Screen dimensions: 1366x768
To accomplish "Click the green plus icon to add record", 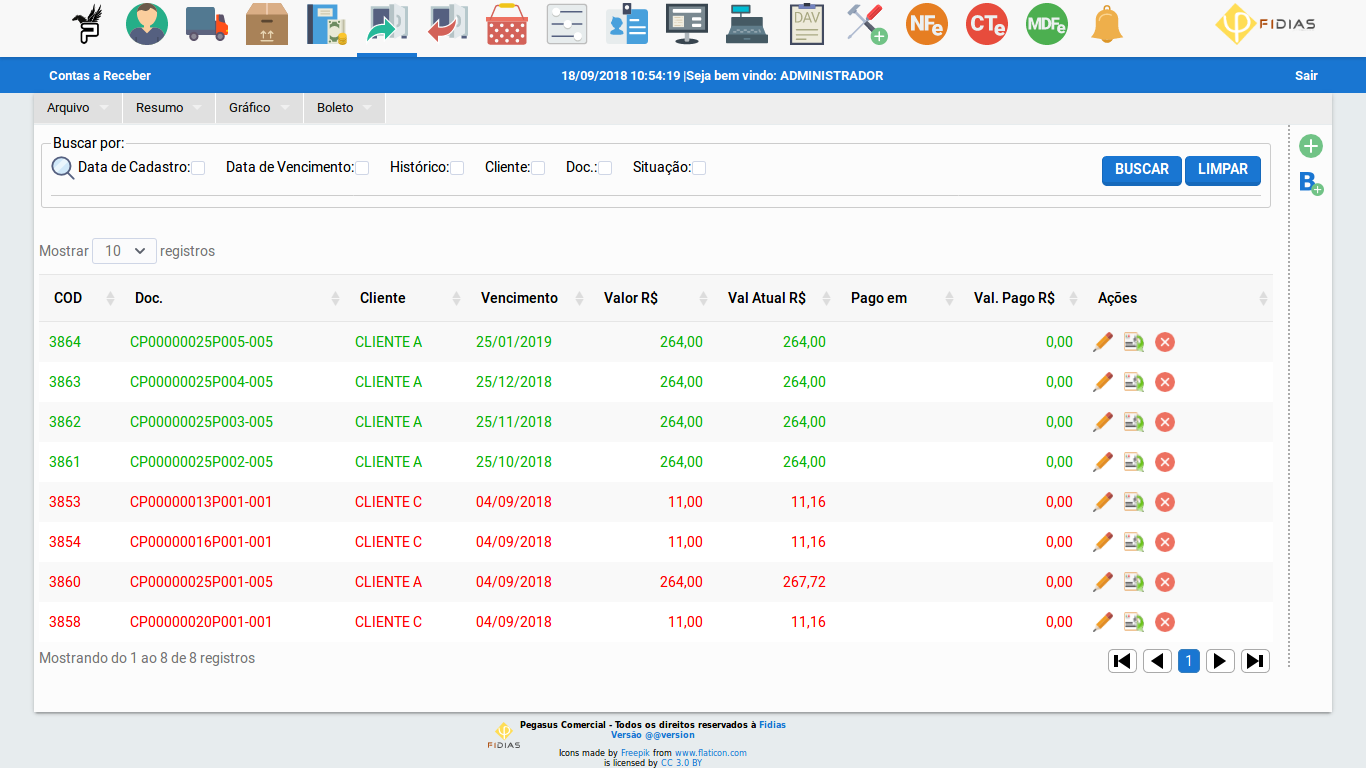I will (x=1311, y=146).
